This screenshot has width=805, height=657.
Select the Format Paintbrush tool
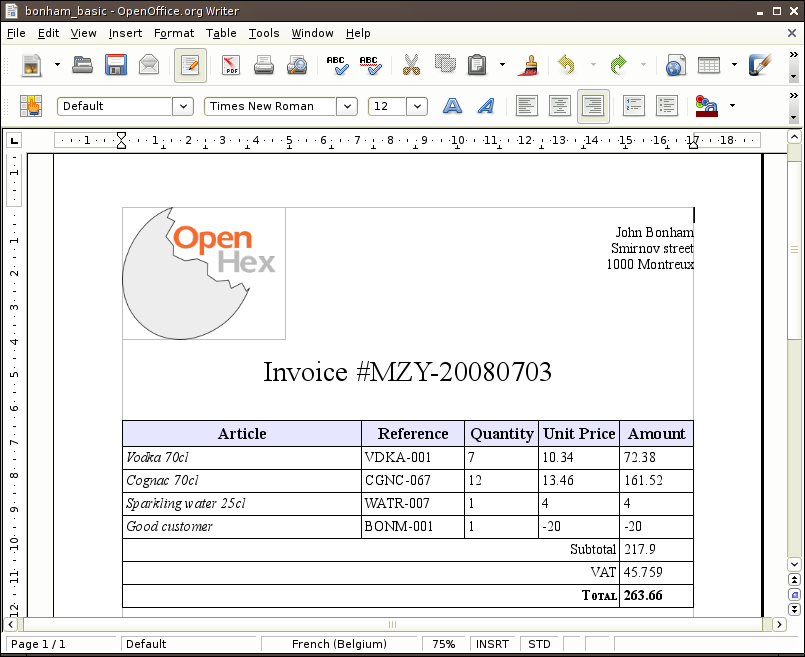click(x=526, y=66)
